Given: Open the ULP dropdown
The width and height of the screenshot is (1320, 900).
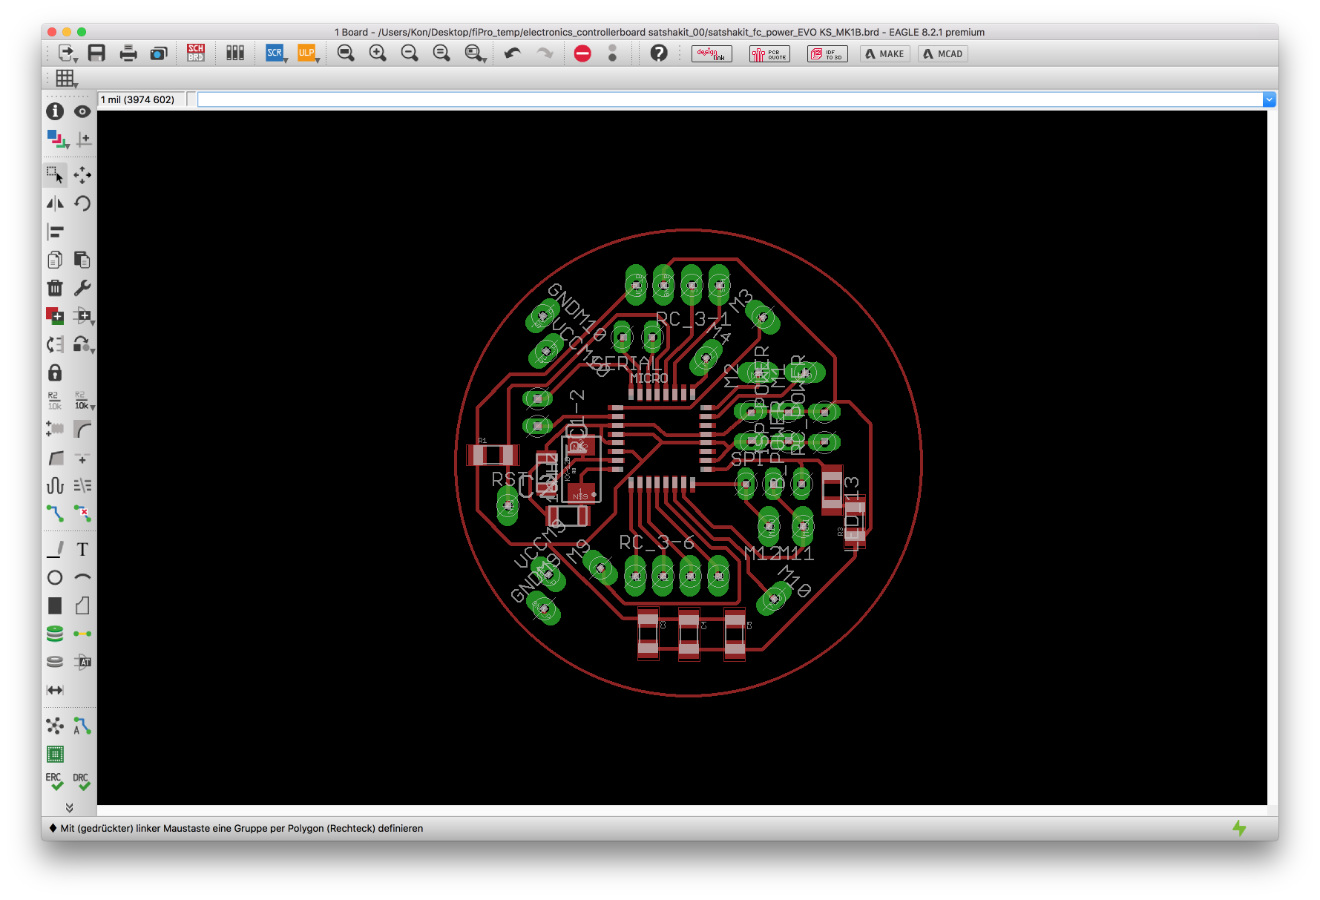Looking at the screenshot, I should 308,53.
